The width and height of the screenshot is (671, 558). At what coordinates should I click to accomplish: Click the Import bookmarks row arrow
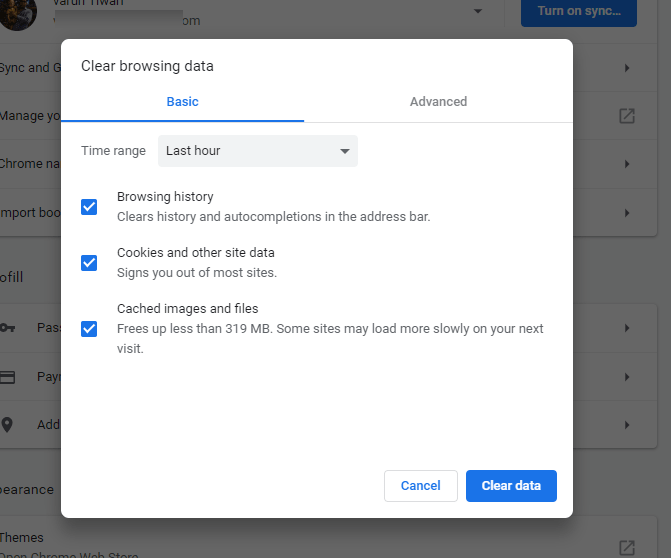[x=627, y=213]
